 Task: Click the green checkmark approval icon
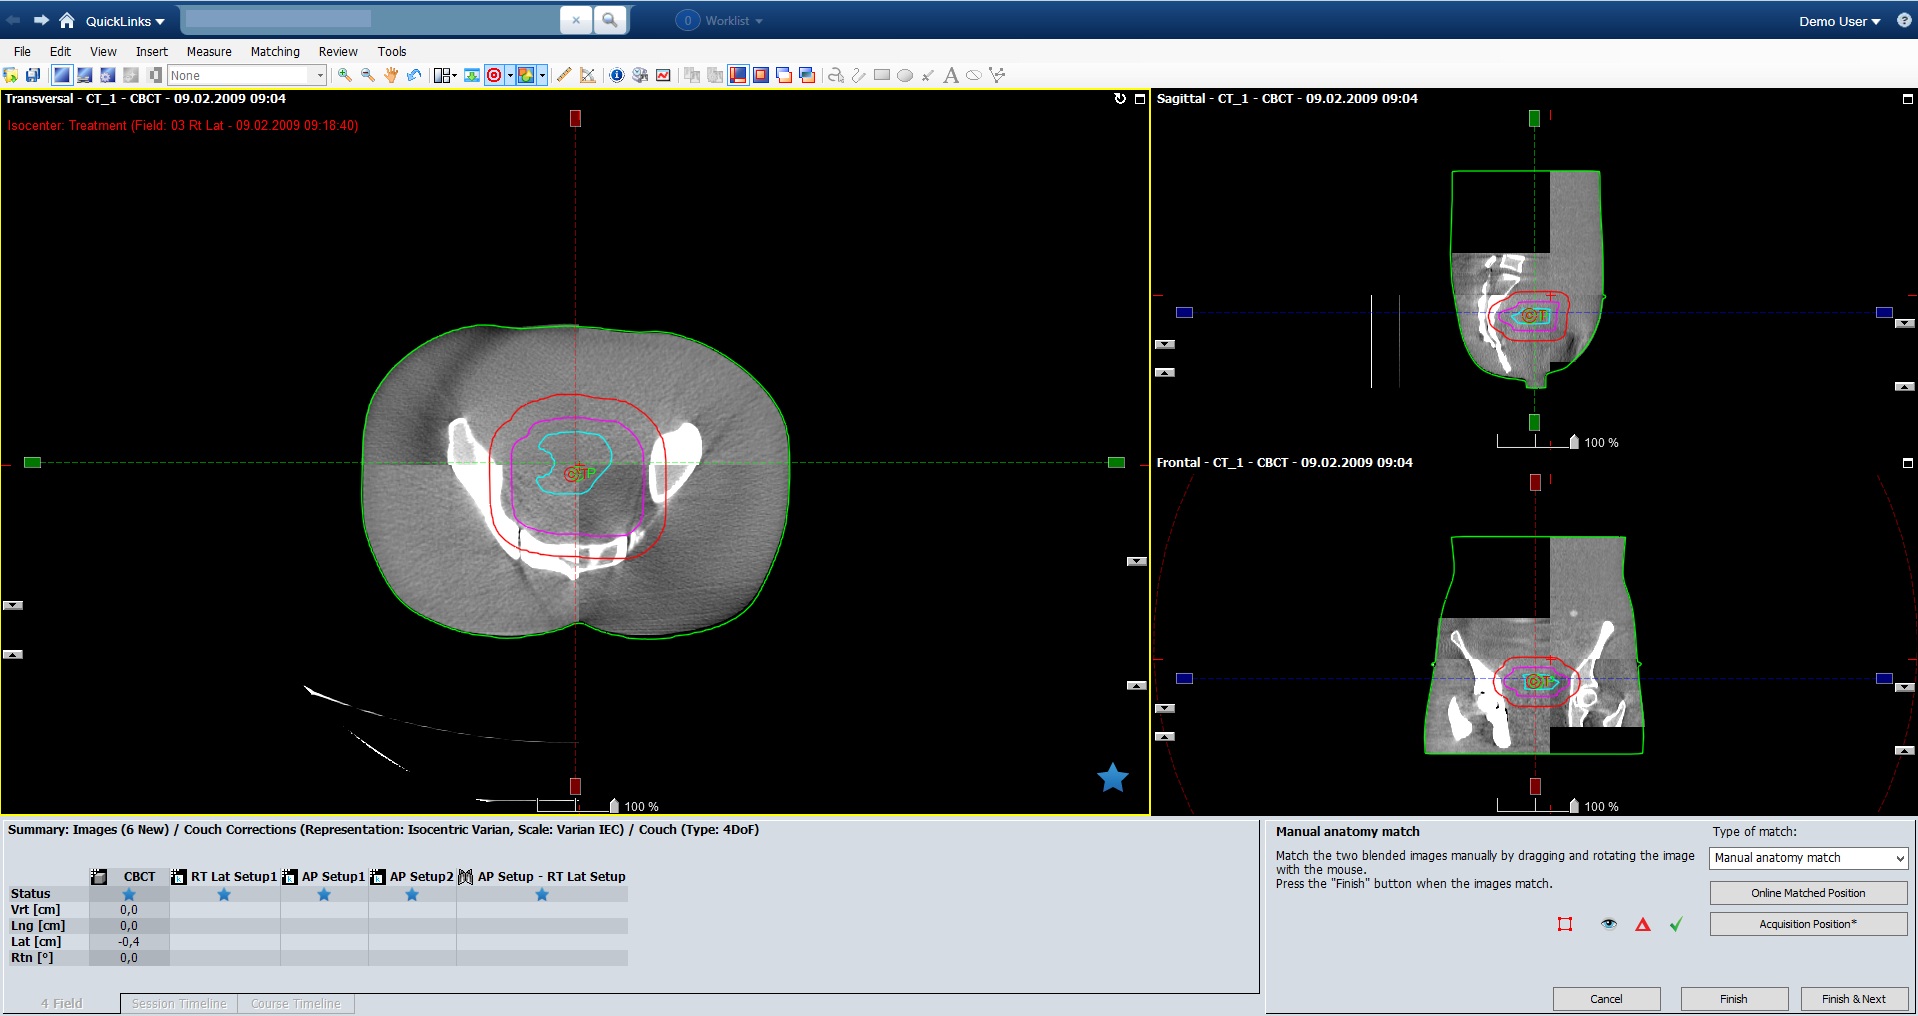click(1676, 925)
